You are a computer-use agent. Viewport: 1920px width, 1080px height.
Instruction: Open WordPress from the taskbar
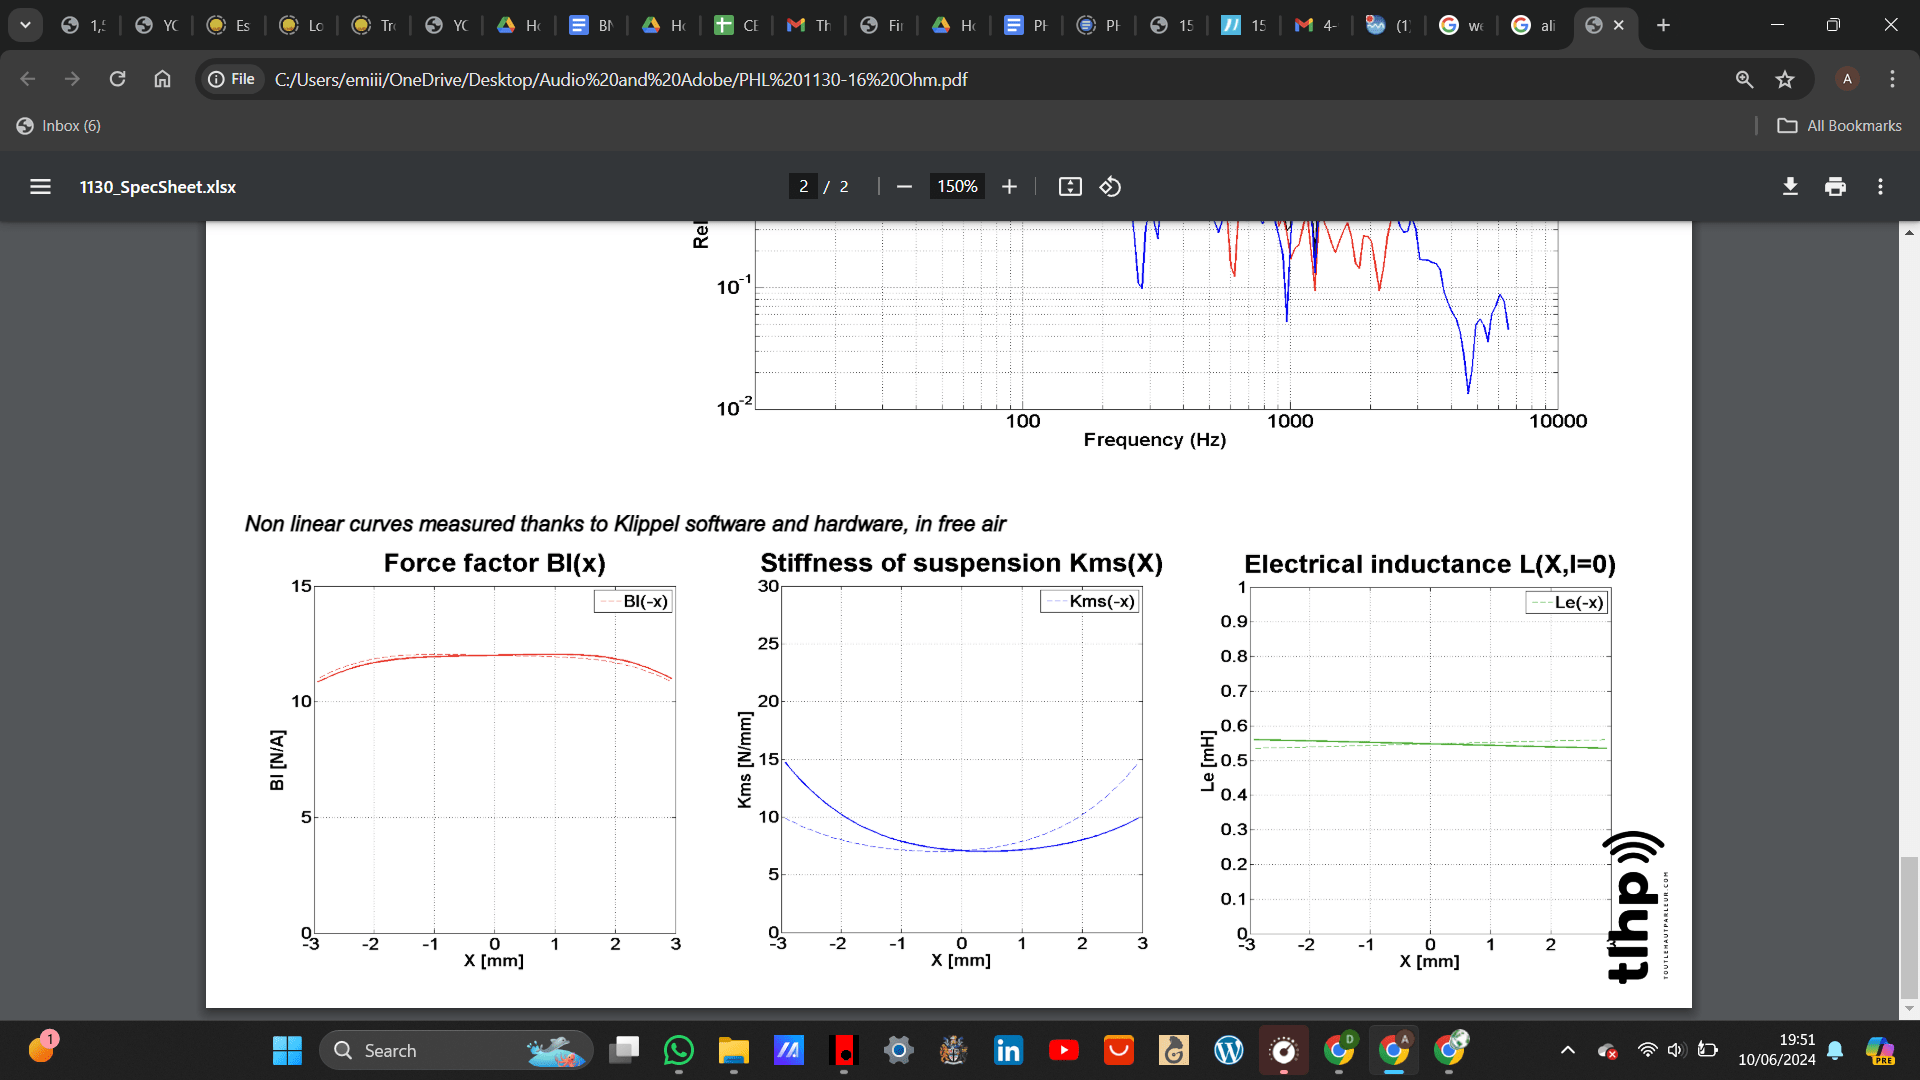click(1228, 1050)
